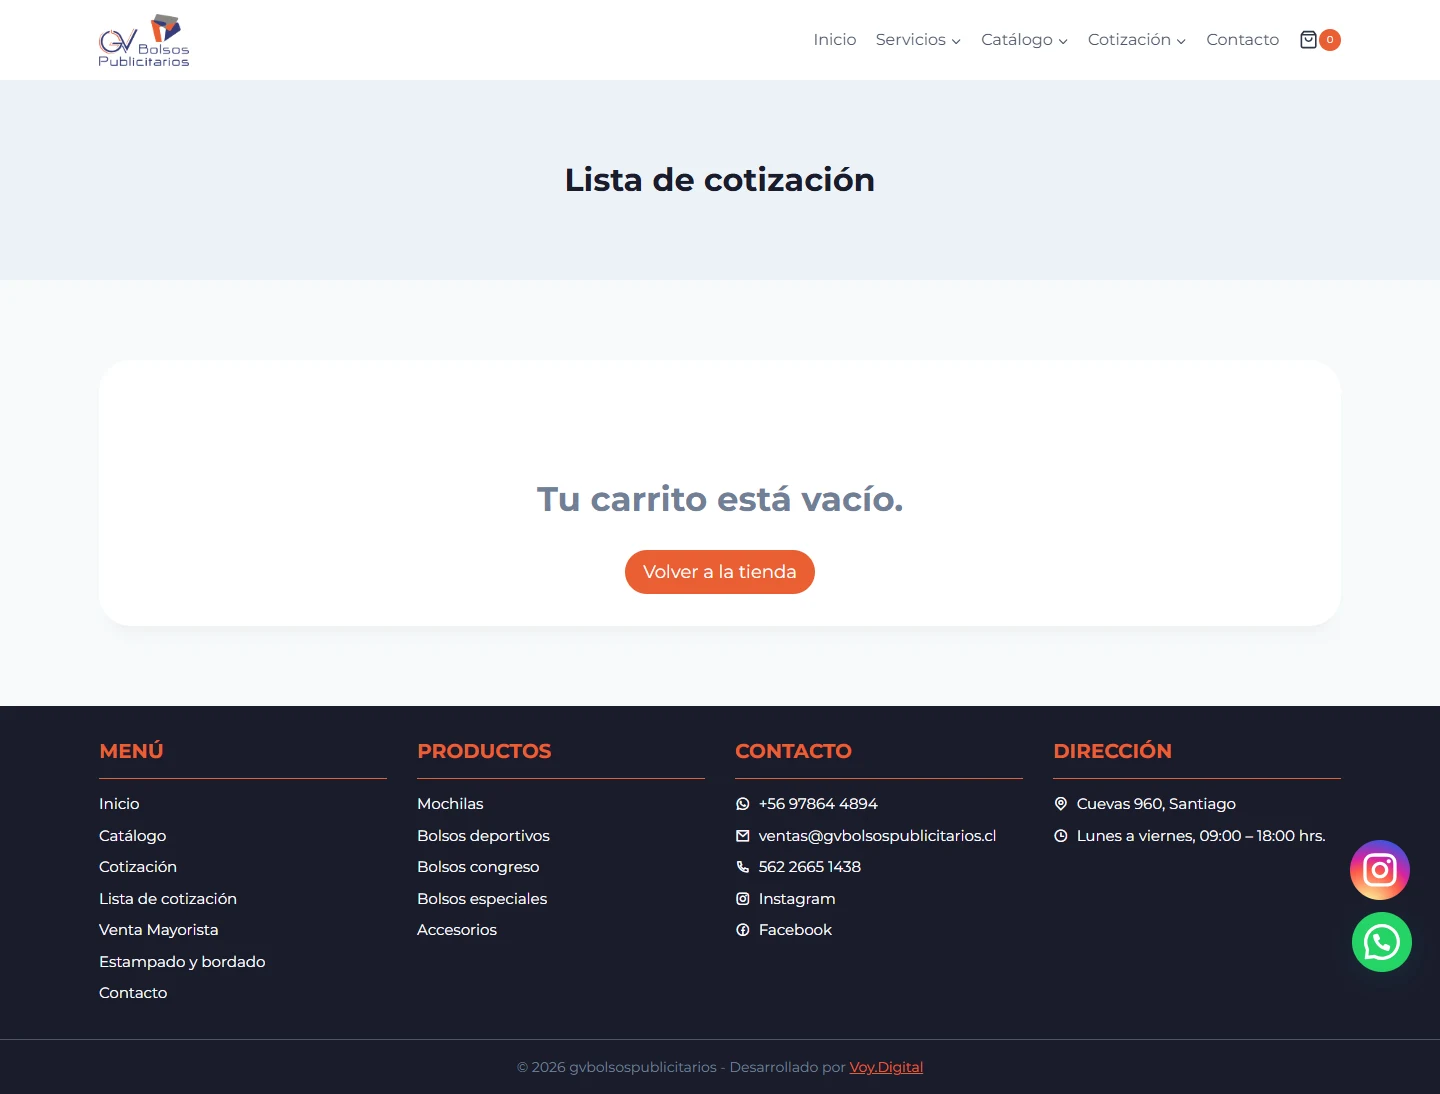Open the floating WhatsApp chat button
The image size is (1440, 1094).
pyautogui.click(x=1382, y=942)
